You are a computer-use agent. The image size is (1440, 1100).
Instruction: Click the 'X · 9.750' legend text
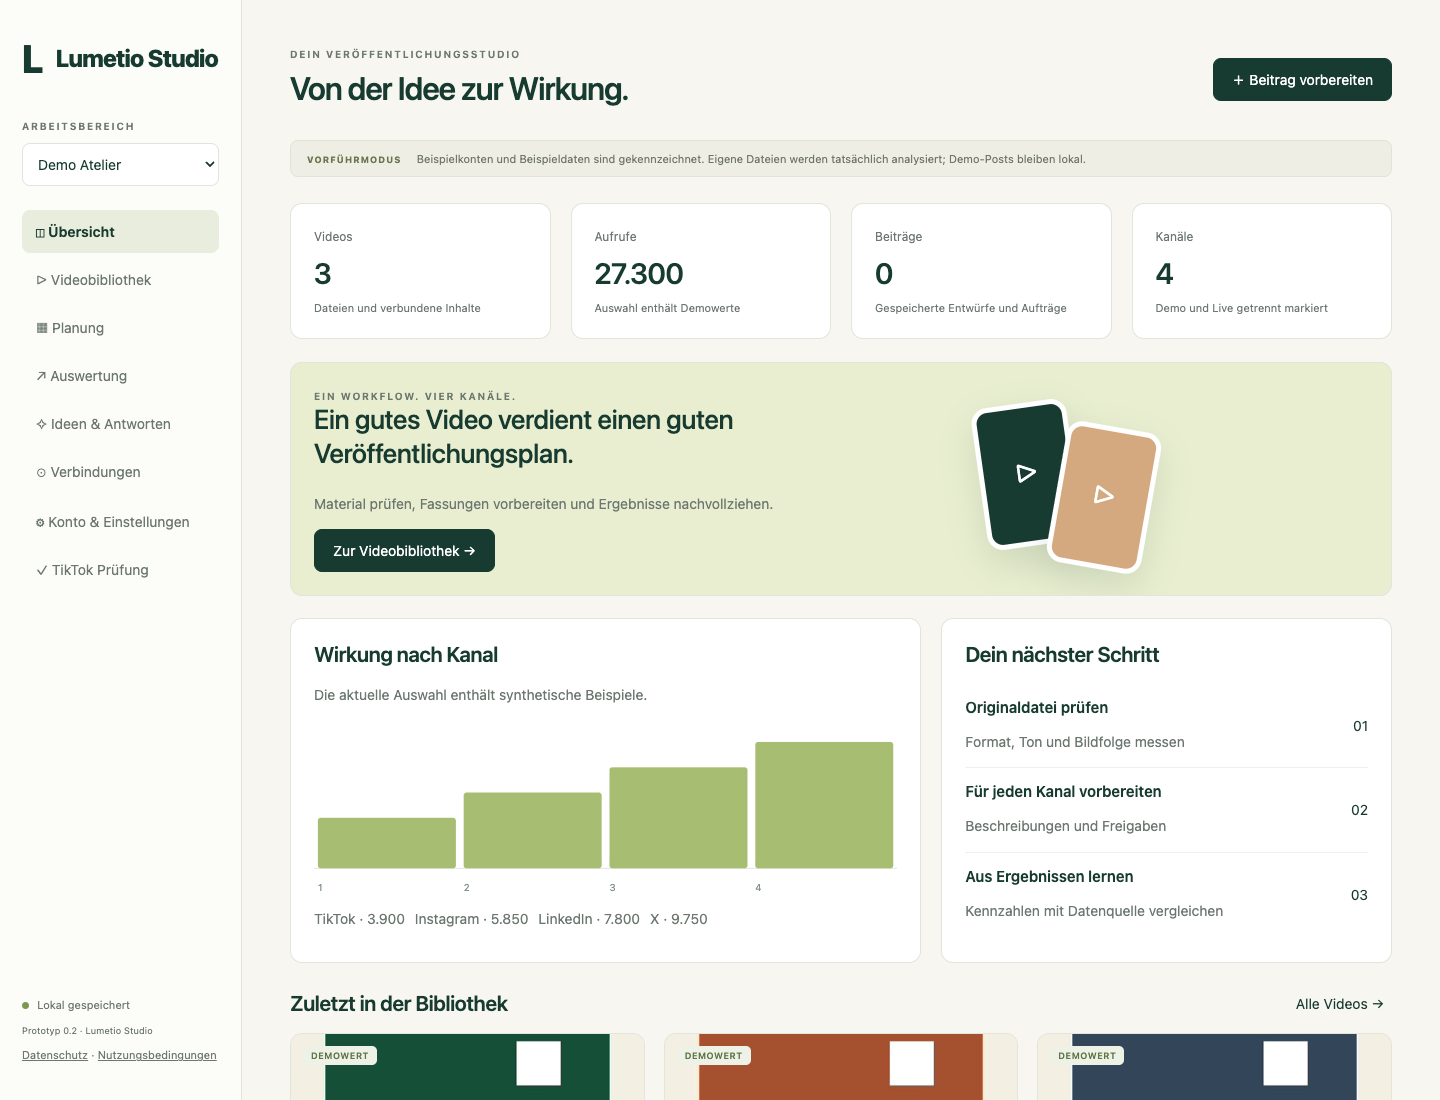point(679,919)
